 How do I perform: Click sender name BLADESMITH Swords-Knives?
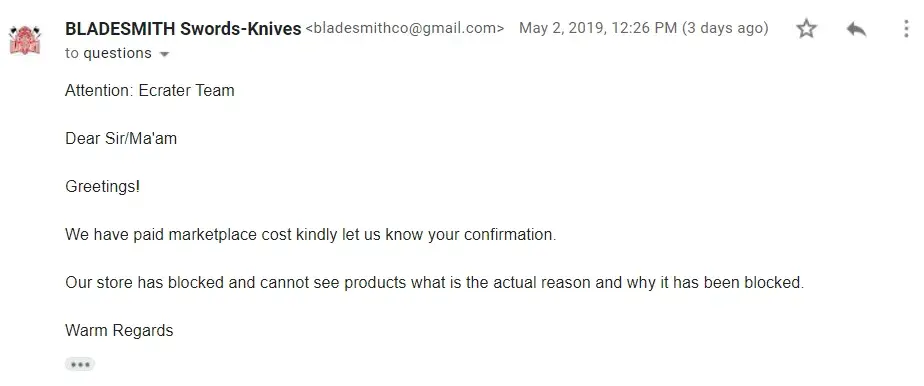point(183,28)
